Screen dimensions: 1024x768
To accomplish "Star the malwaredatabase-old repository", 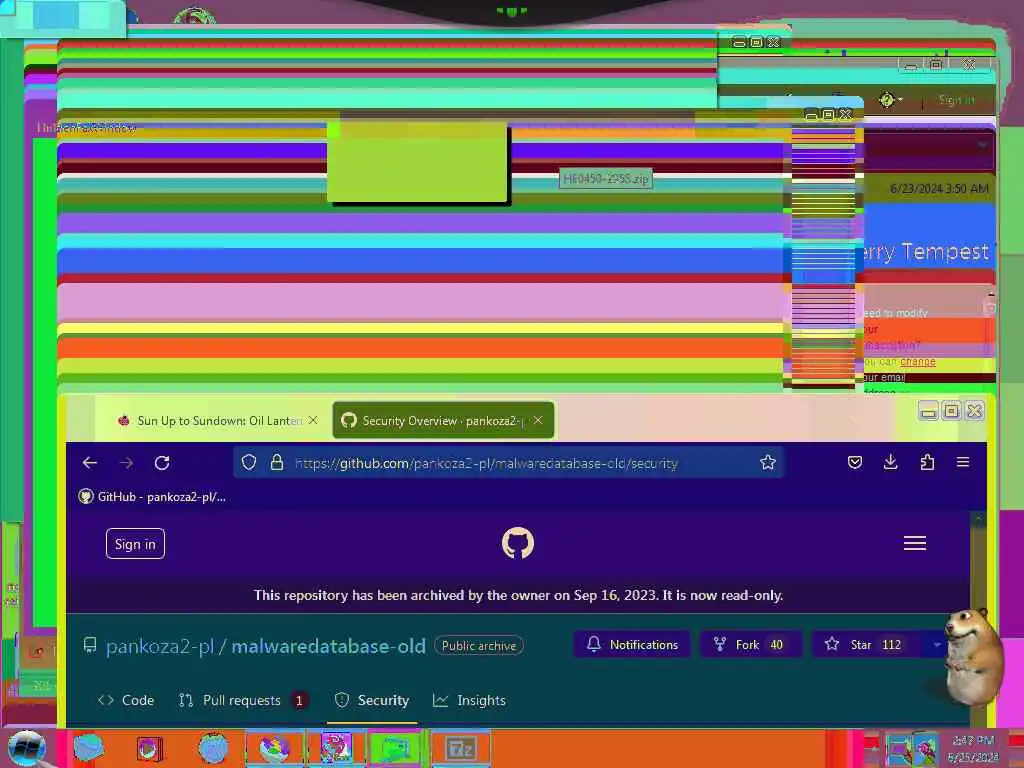I will (869, 645).
